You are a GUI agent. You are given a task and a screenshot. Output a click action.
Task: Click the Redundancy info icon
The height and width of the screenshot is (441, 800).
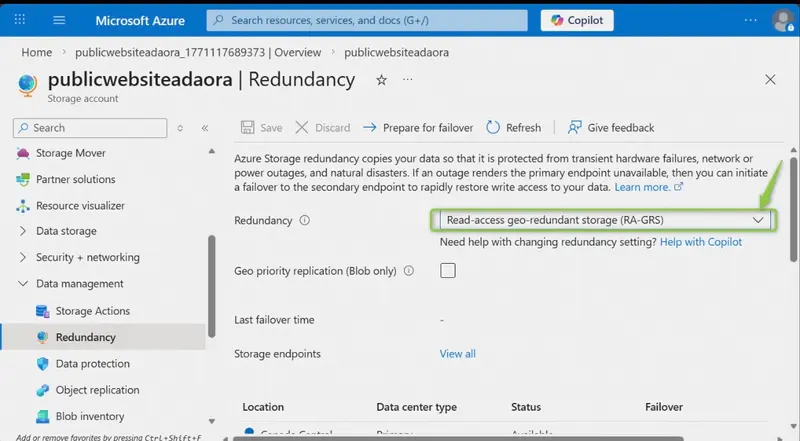(x=305, y=220)
